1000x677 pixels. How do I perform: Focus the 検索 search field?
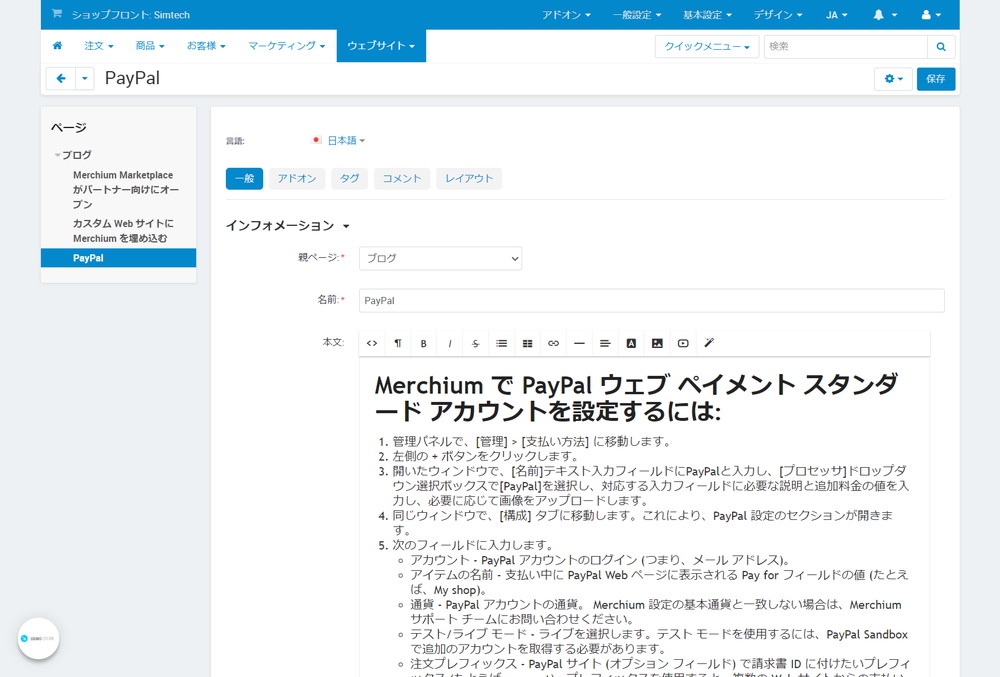click(x=846, y=47)
